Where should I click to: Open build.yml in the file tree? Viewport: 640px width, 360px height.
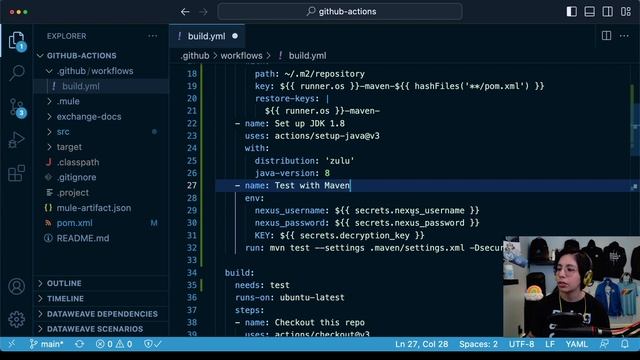pos(100,86)
